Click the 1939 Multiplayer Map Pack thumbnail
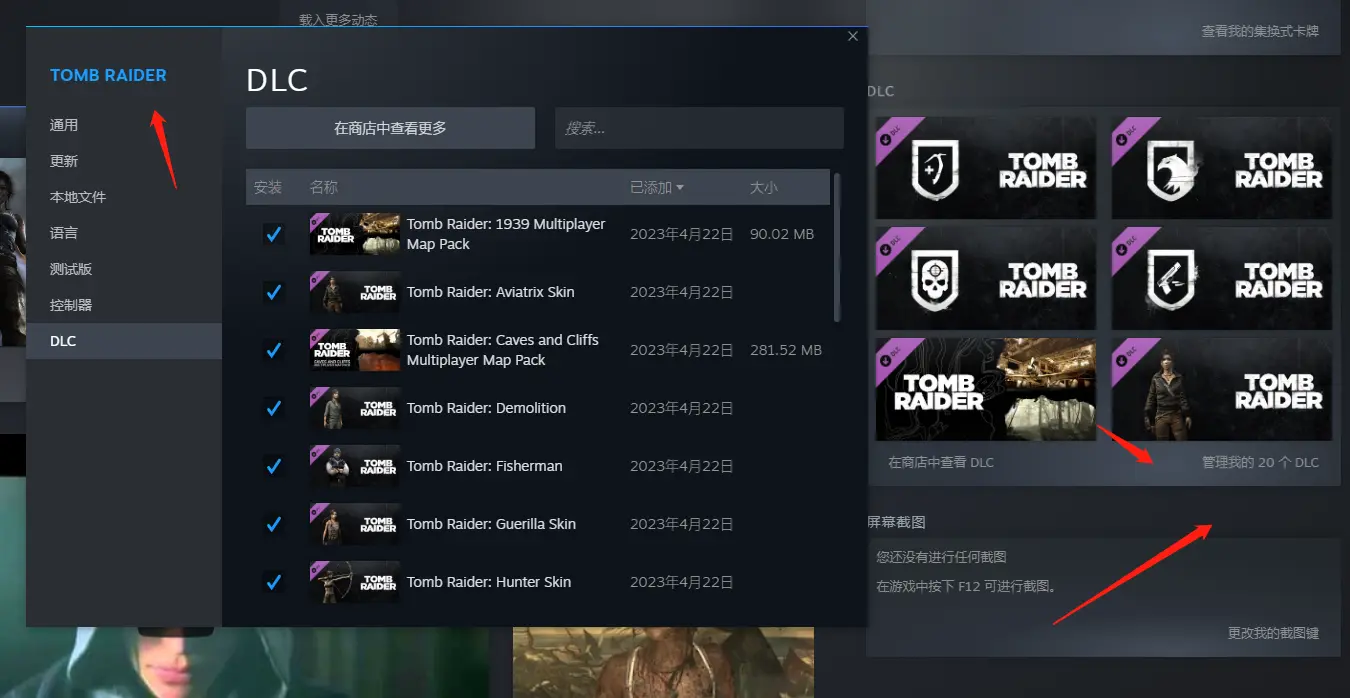Image resolution: width=1350 pixels, height=698 pixels. [355, 234]
